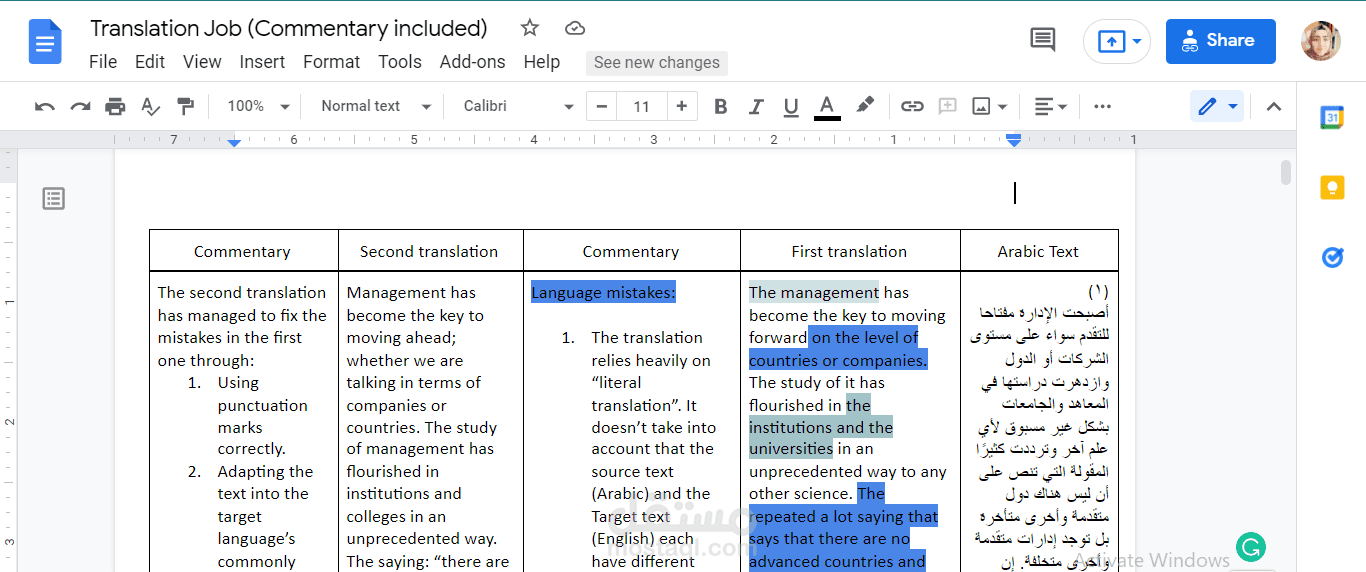Open the zoom level dropdown
Viewport: 1366px width, 572px height.
pos(258,106)
